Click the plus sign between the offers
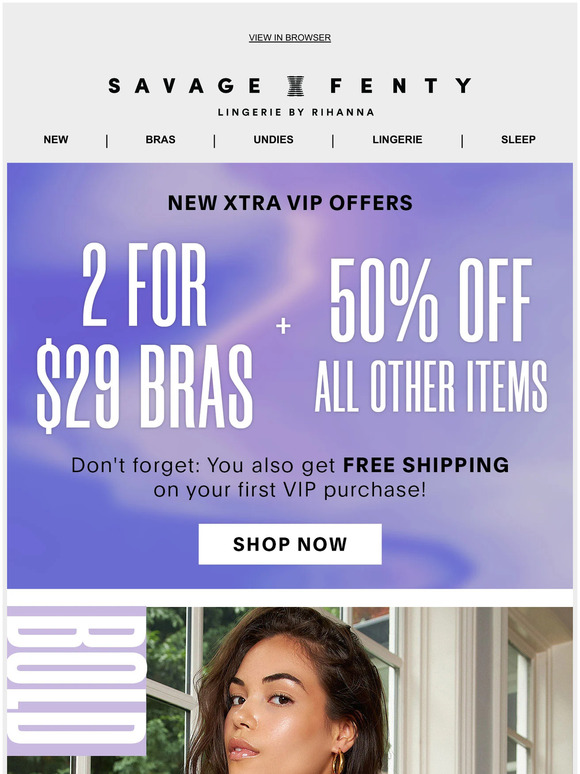The height and width of the screenshot is (774, 580). pos(283,326)
